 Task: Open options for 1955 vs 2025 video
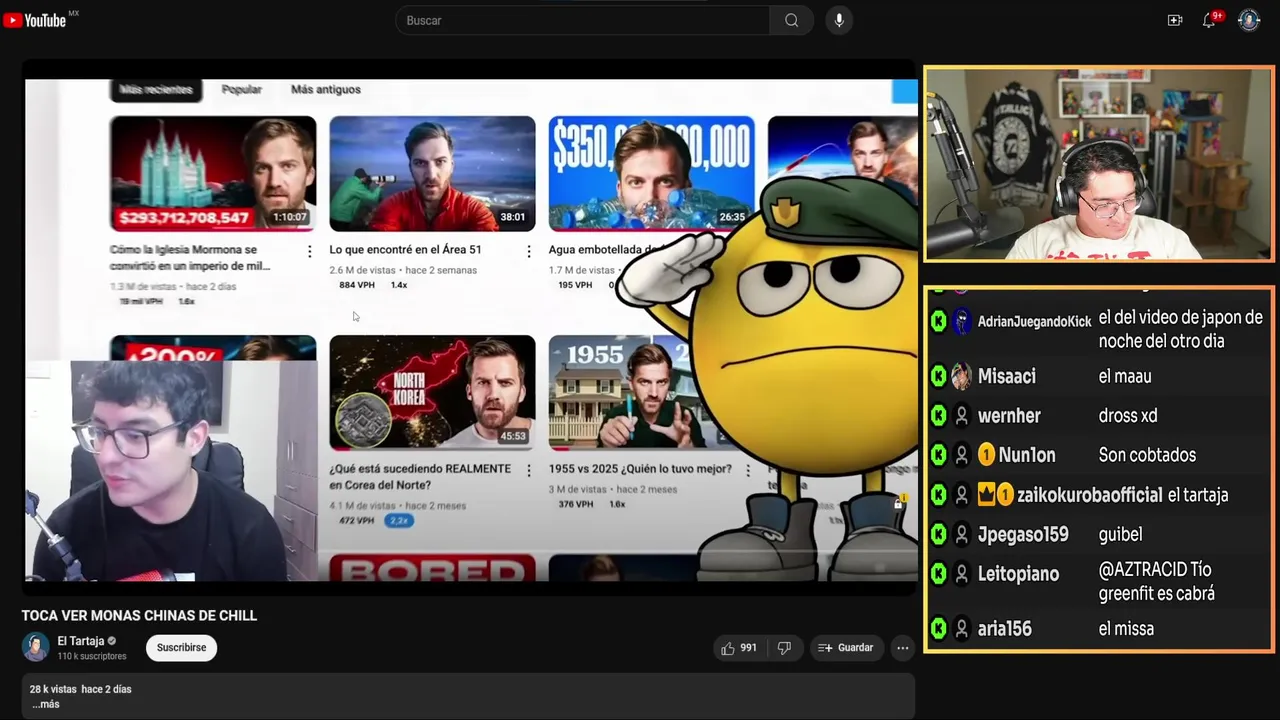(748, 470)
